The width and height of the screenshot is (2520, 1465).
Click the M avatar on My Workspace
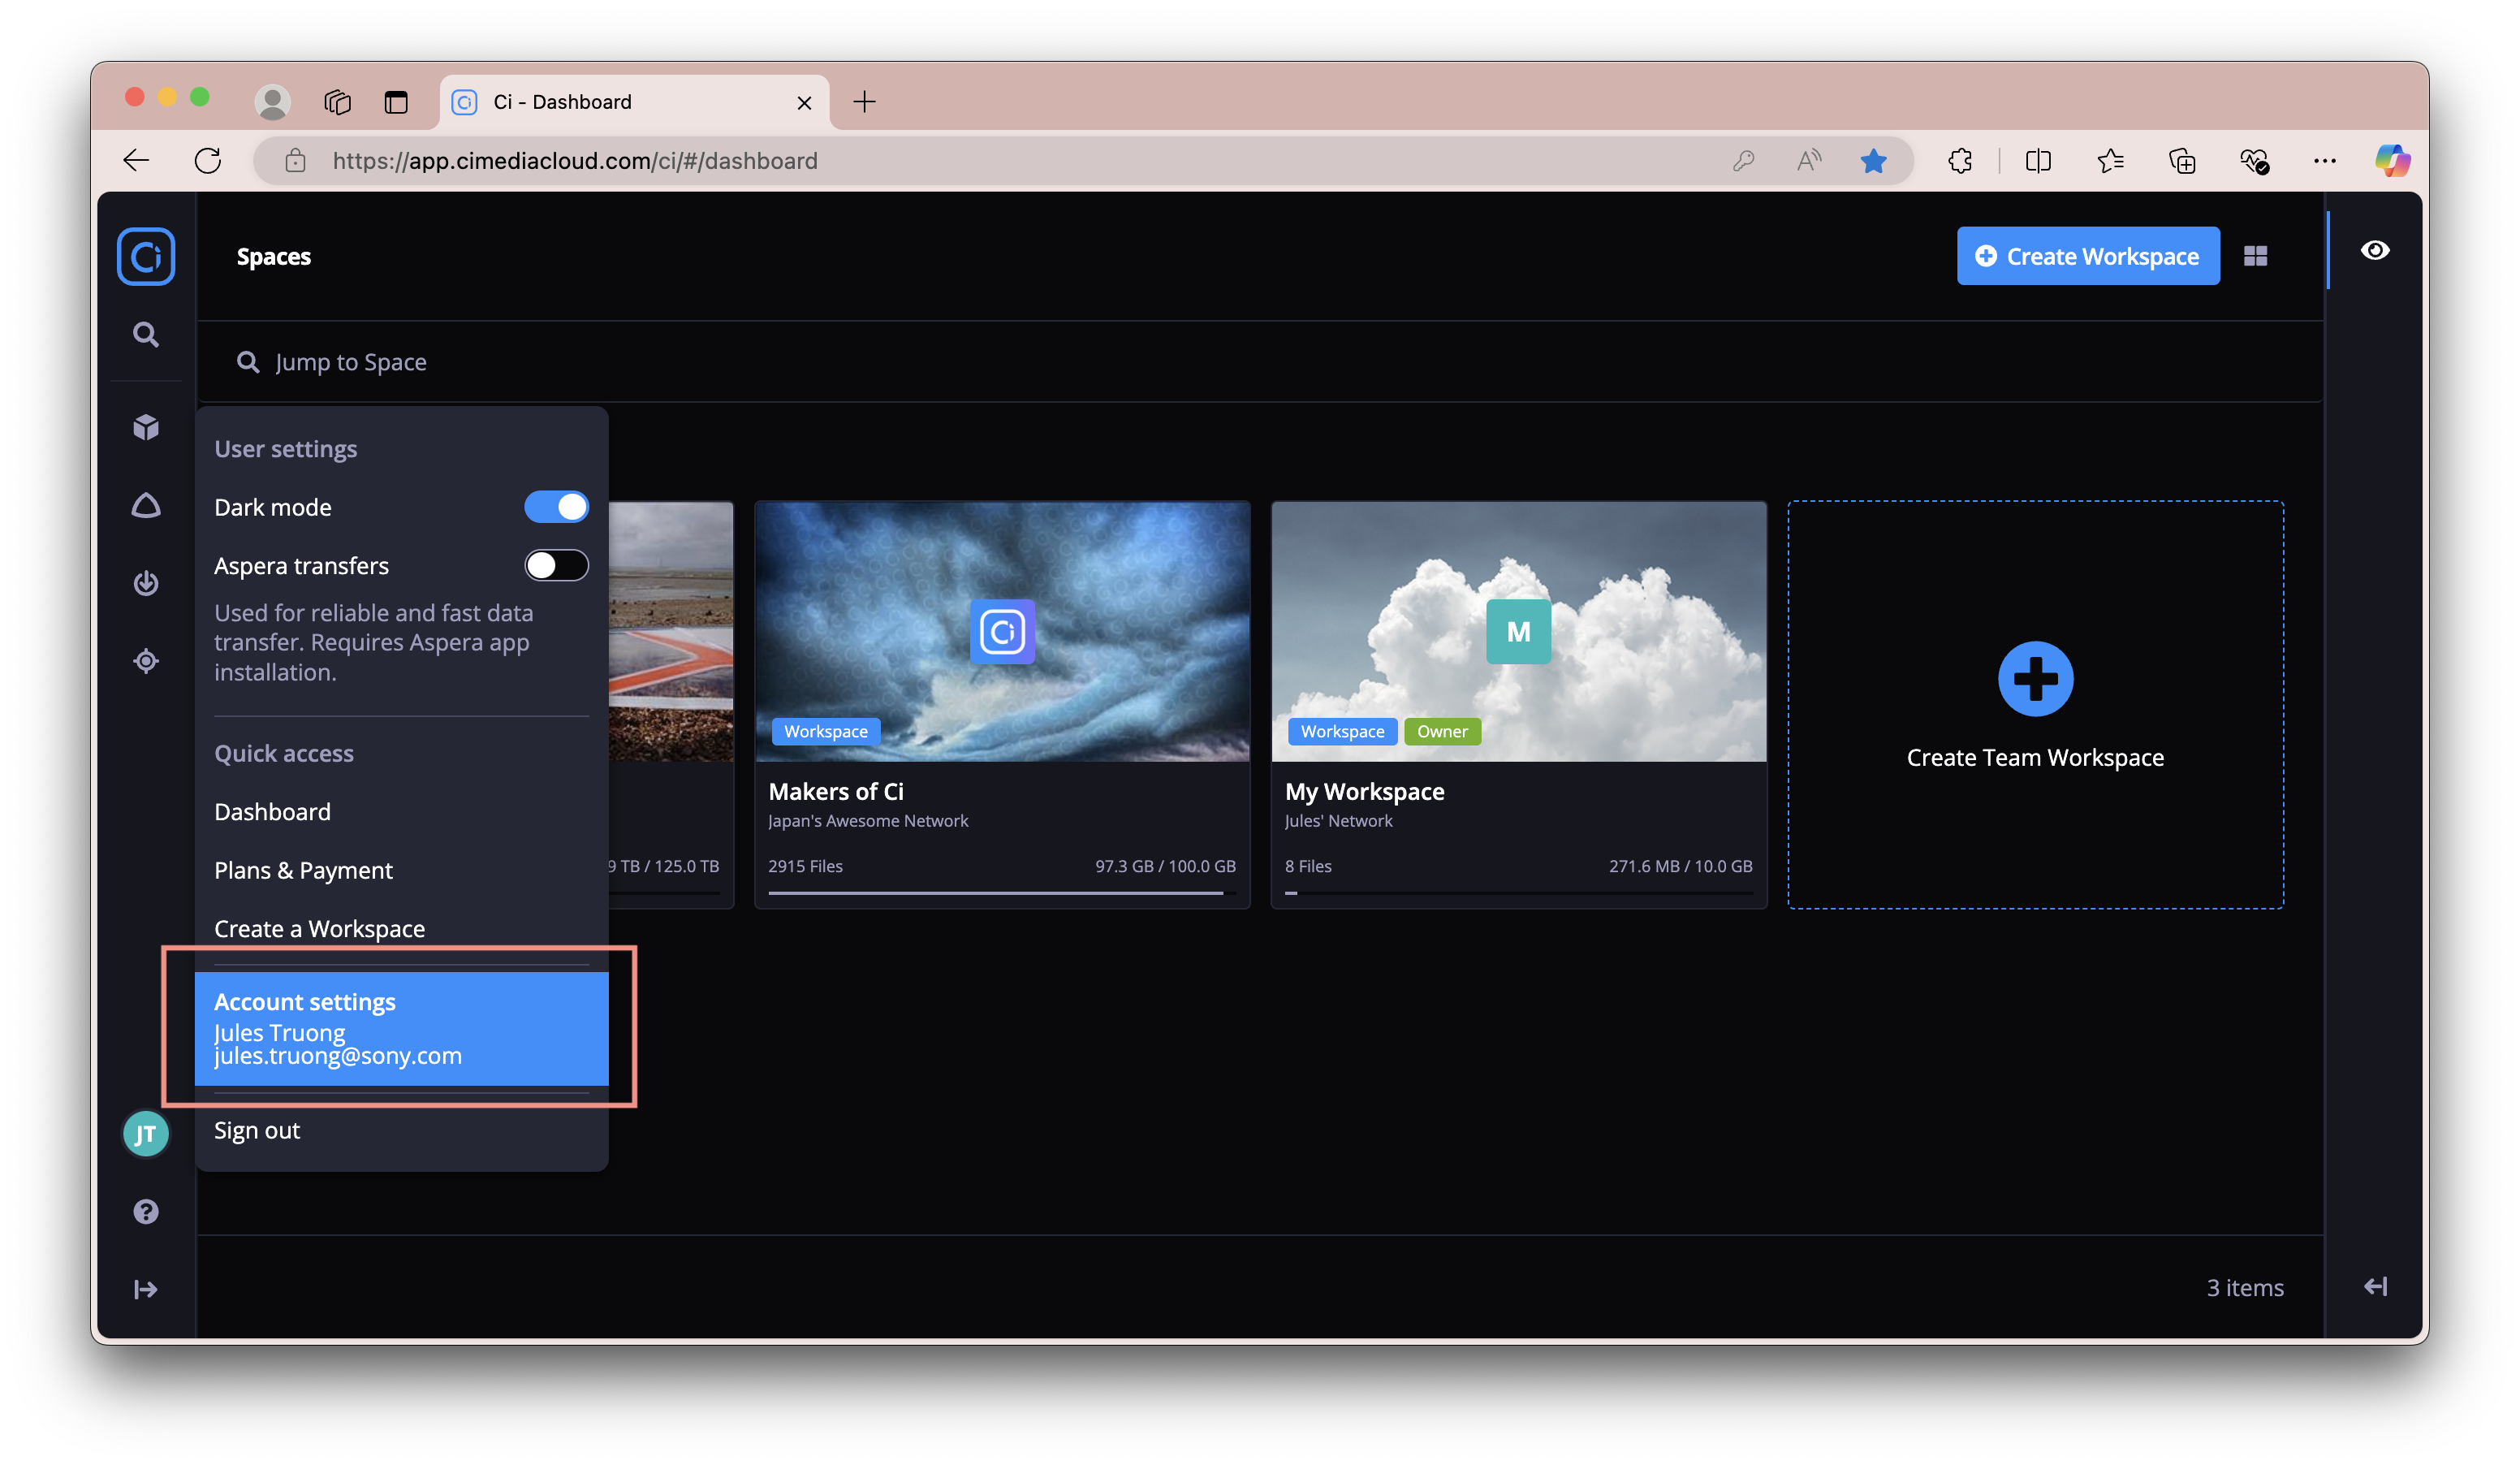1519,632
